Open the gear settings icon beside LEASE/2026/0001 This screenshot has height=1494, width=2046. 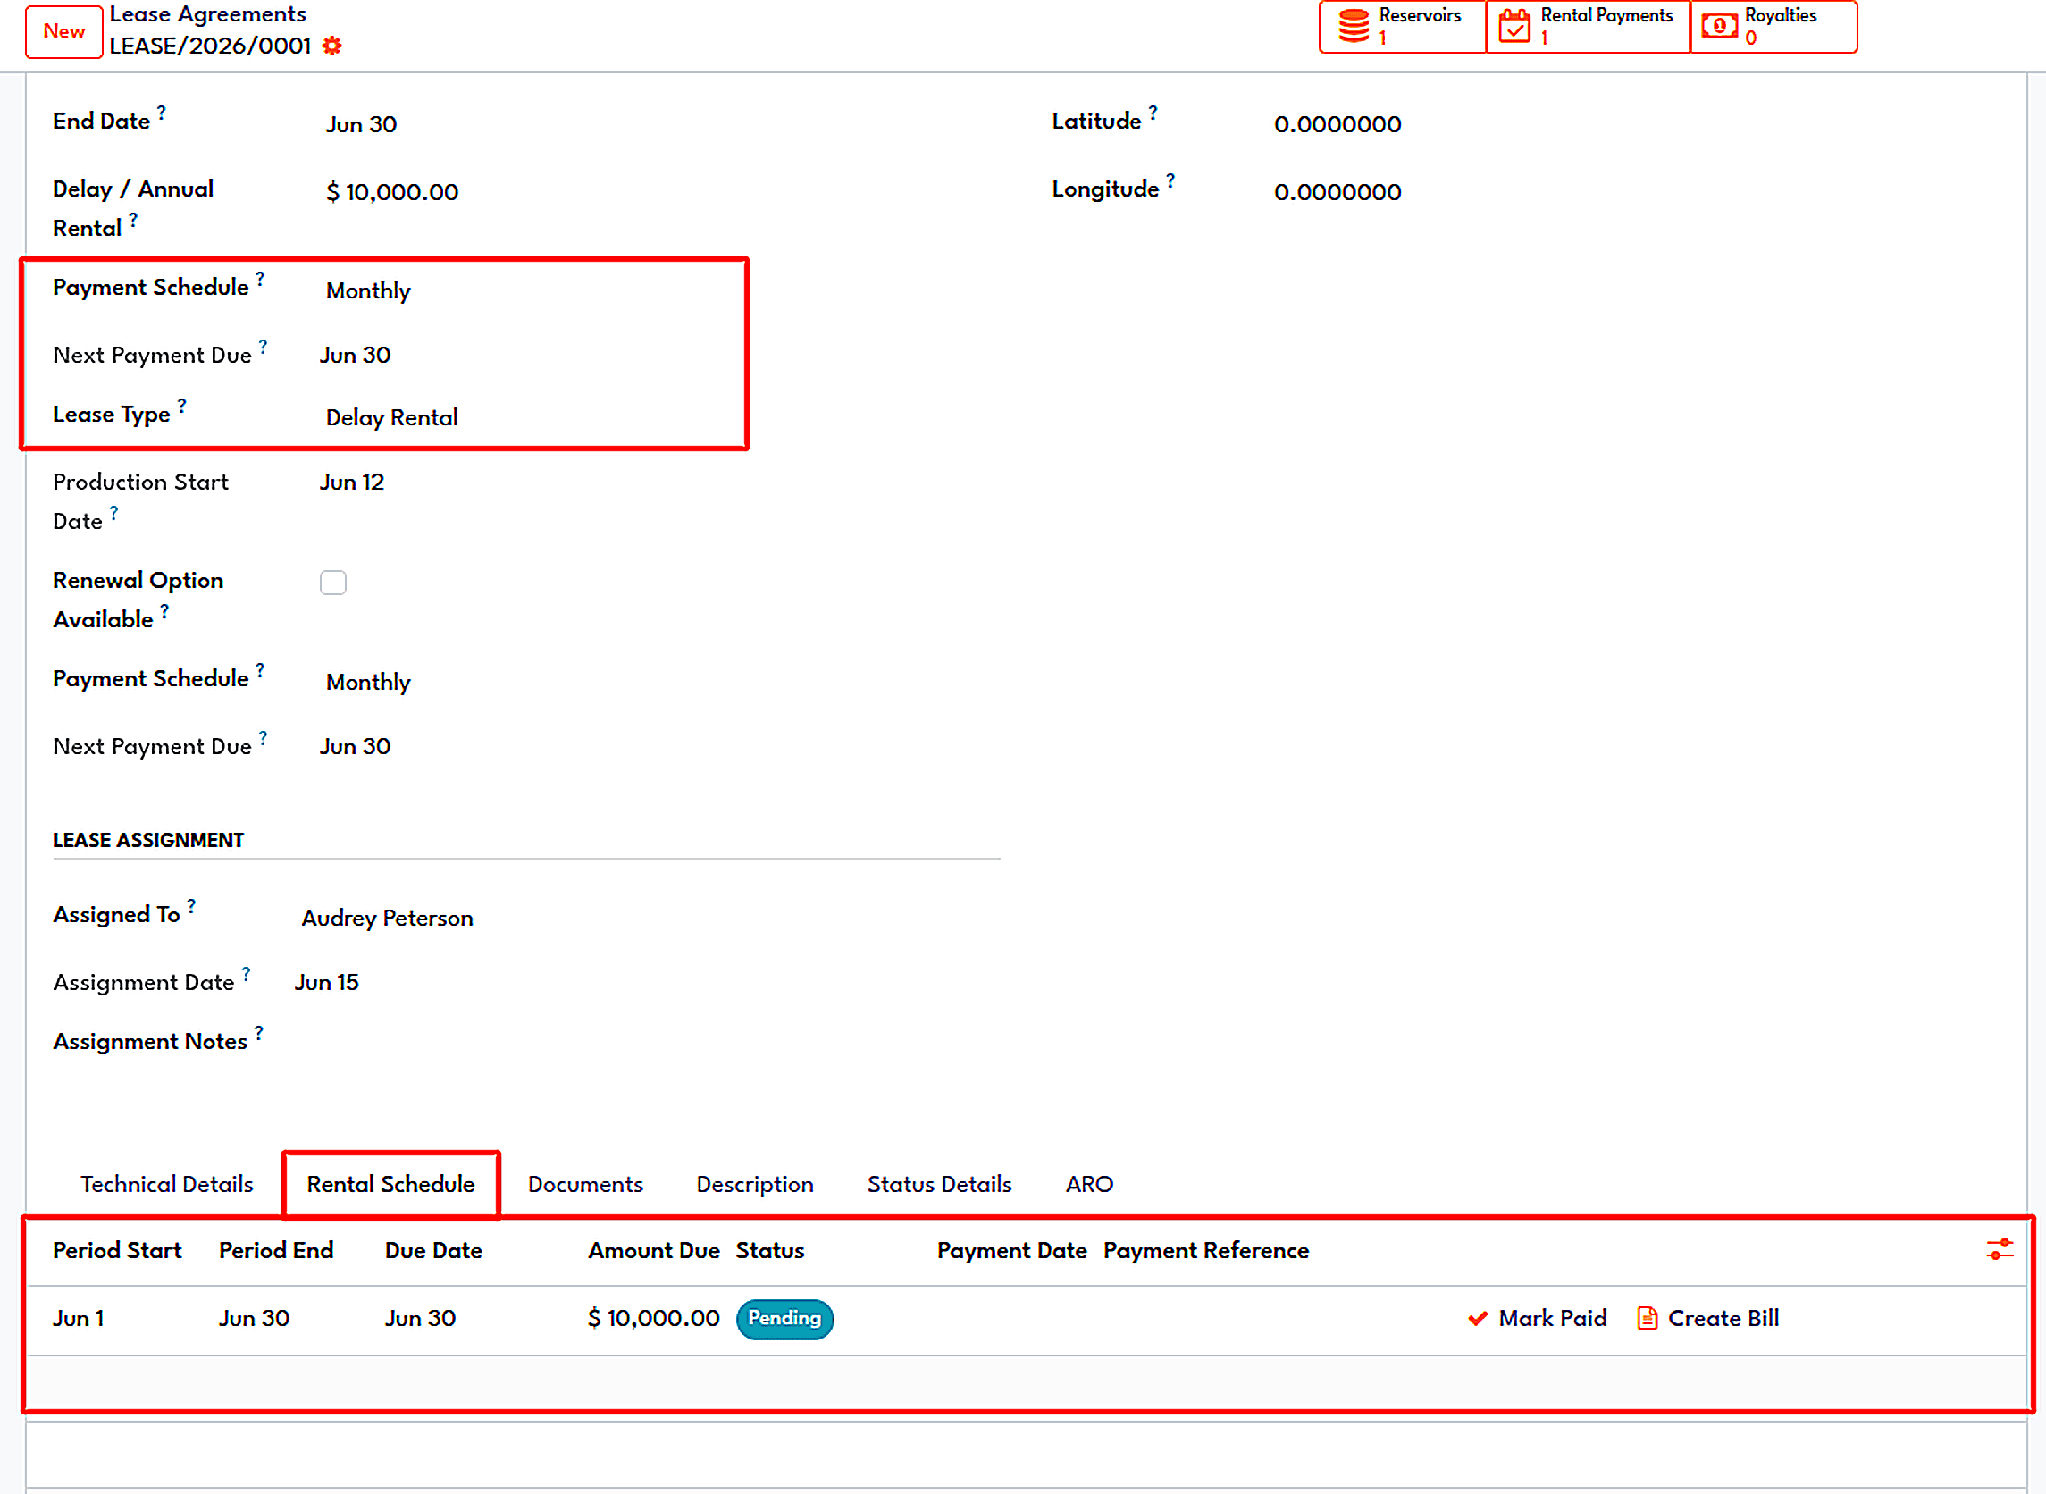click(333, 46)
